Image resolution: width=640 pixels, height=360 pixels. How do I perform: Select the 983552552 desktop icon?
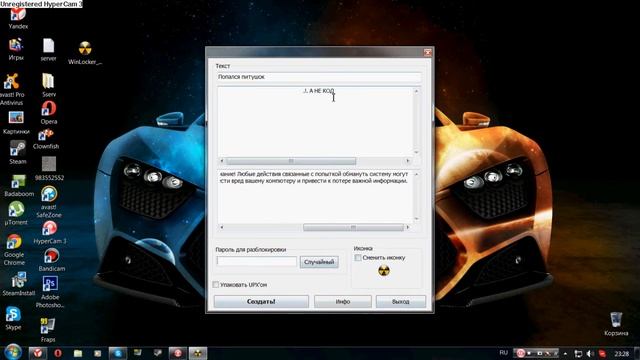(49, 169)
